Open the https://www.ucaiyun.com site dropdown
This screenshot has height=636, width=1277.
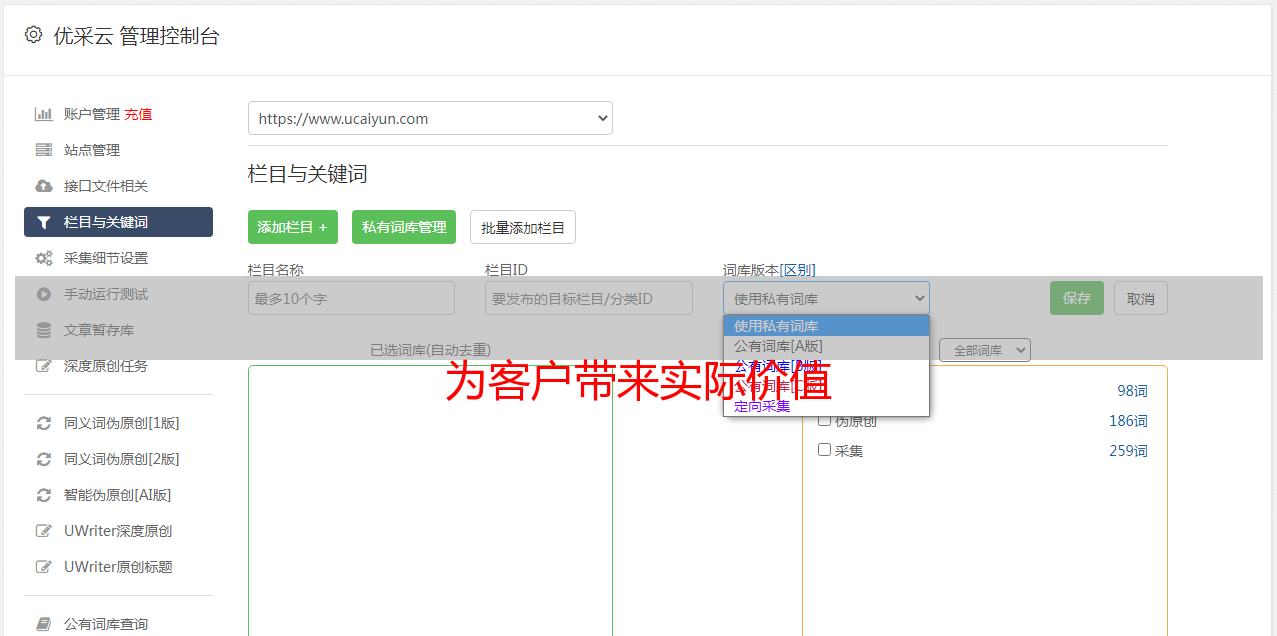coord(430,118)
